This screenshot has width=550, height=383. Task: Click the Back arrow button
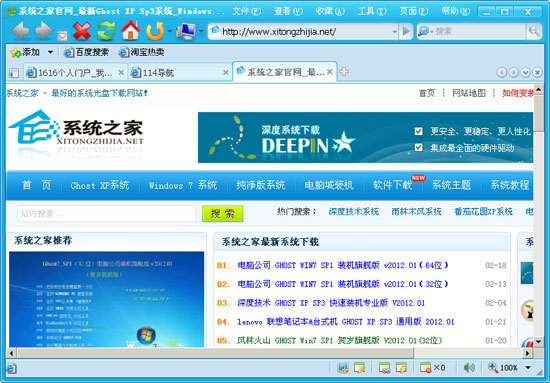pyautogui.click(x=20, y=31)
